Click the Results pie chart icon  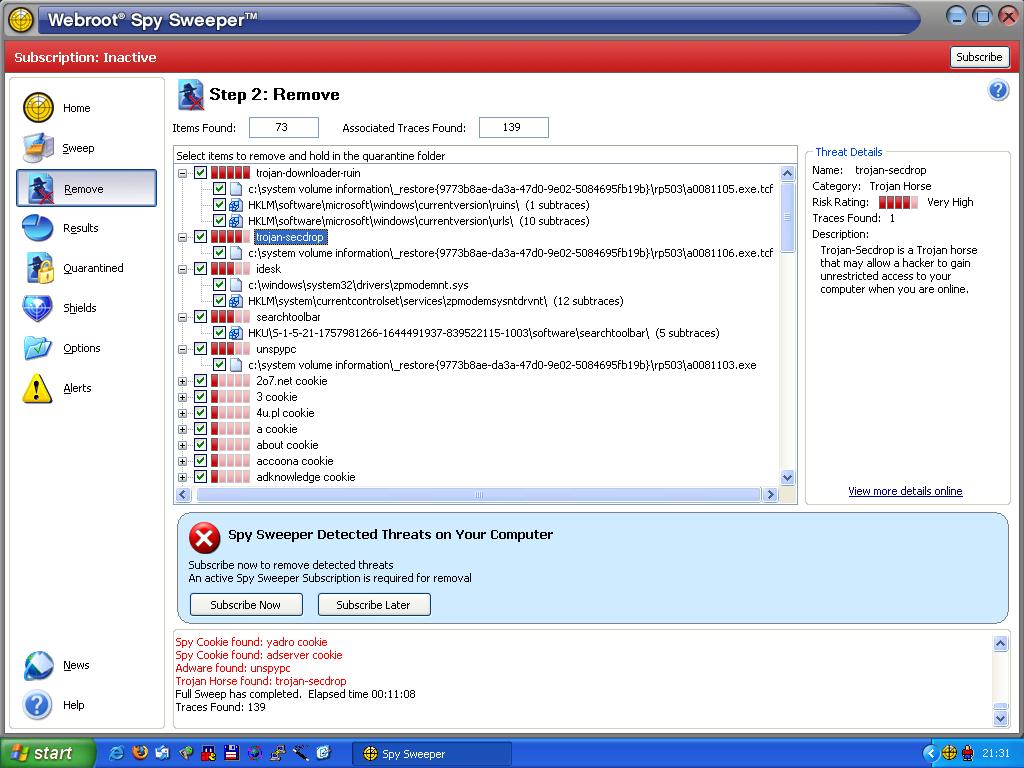pyautogui.click(x=38, y=228)
